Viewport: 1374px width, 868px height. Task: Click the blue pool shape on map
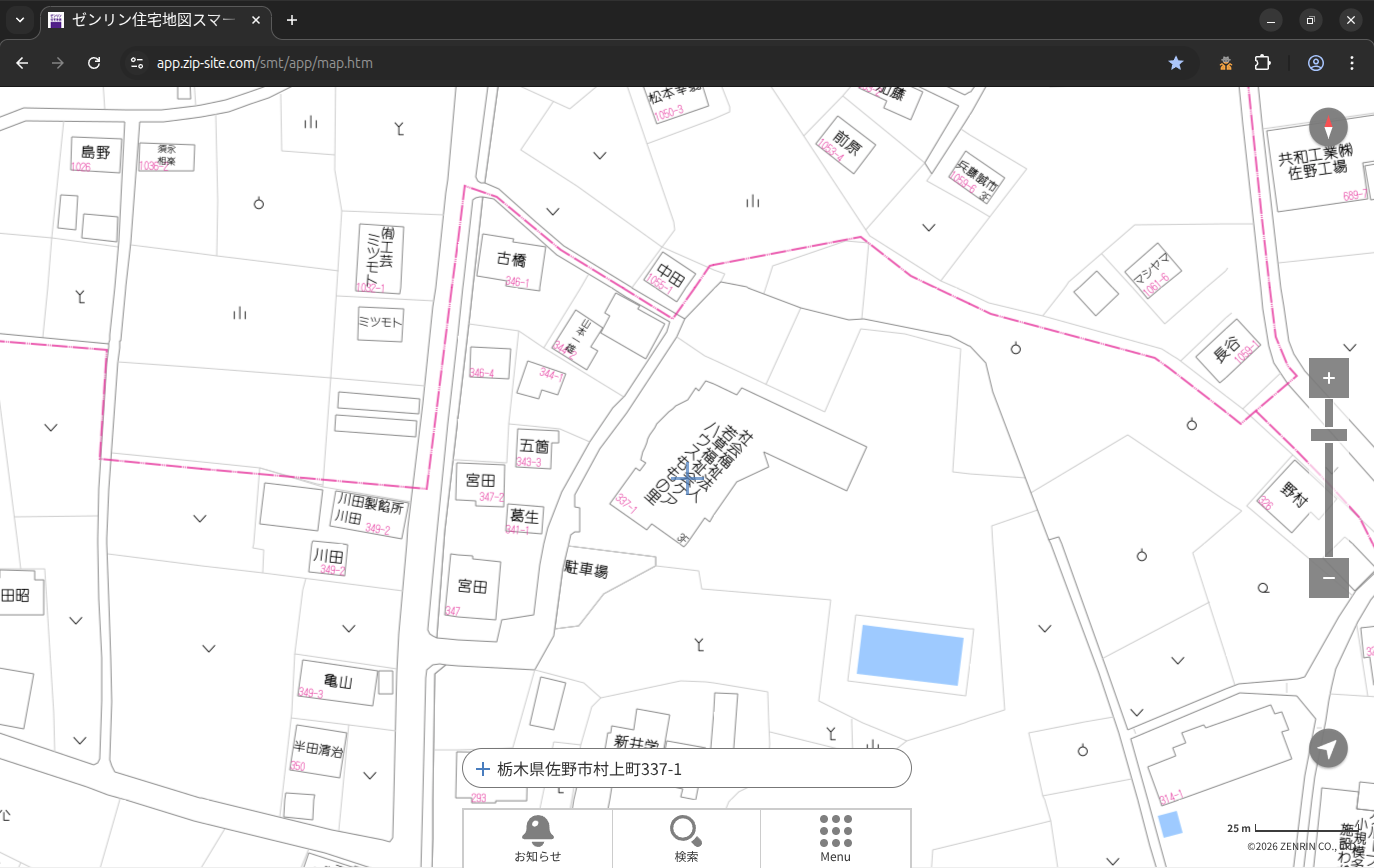point(910,656)
